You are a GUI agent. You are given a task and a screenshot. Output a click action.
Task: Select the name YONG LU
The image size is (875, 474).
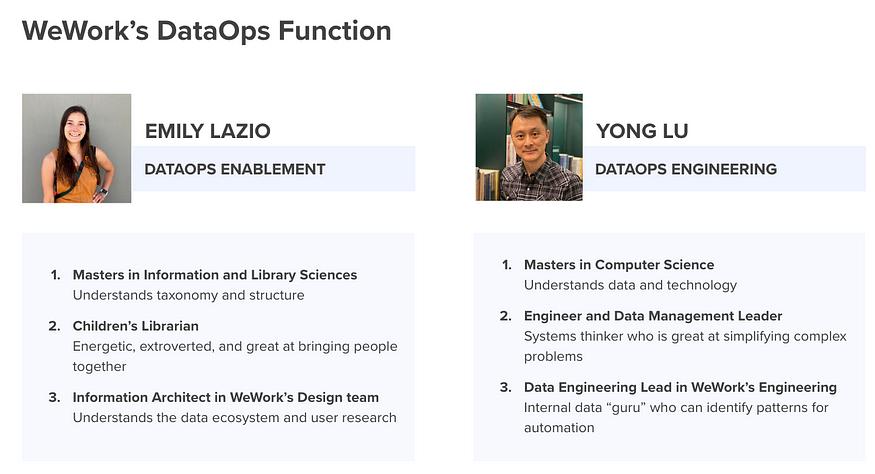click(x=642, y=131)
